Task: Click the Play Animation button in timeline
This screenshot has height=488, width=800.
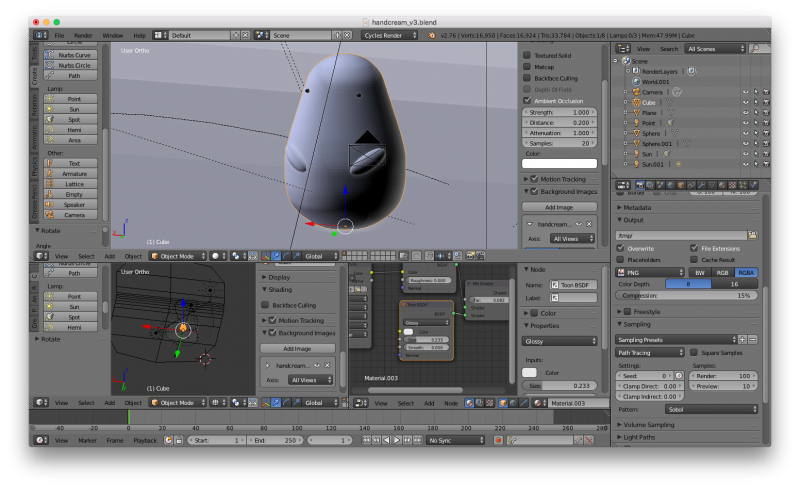Action: [396, 440]
